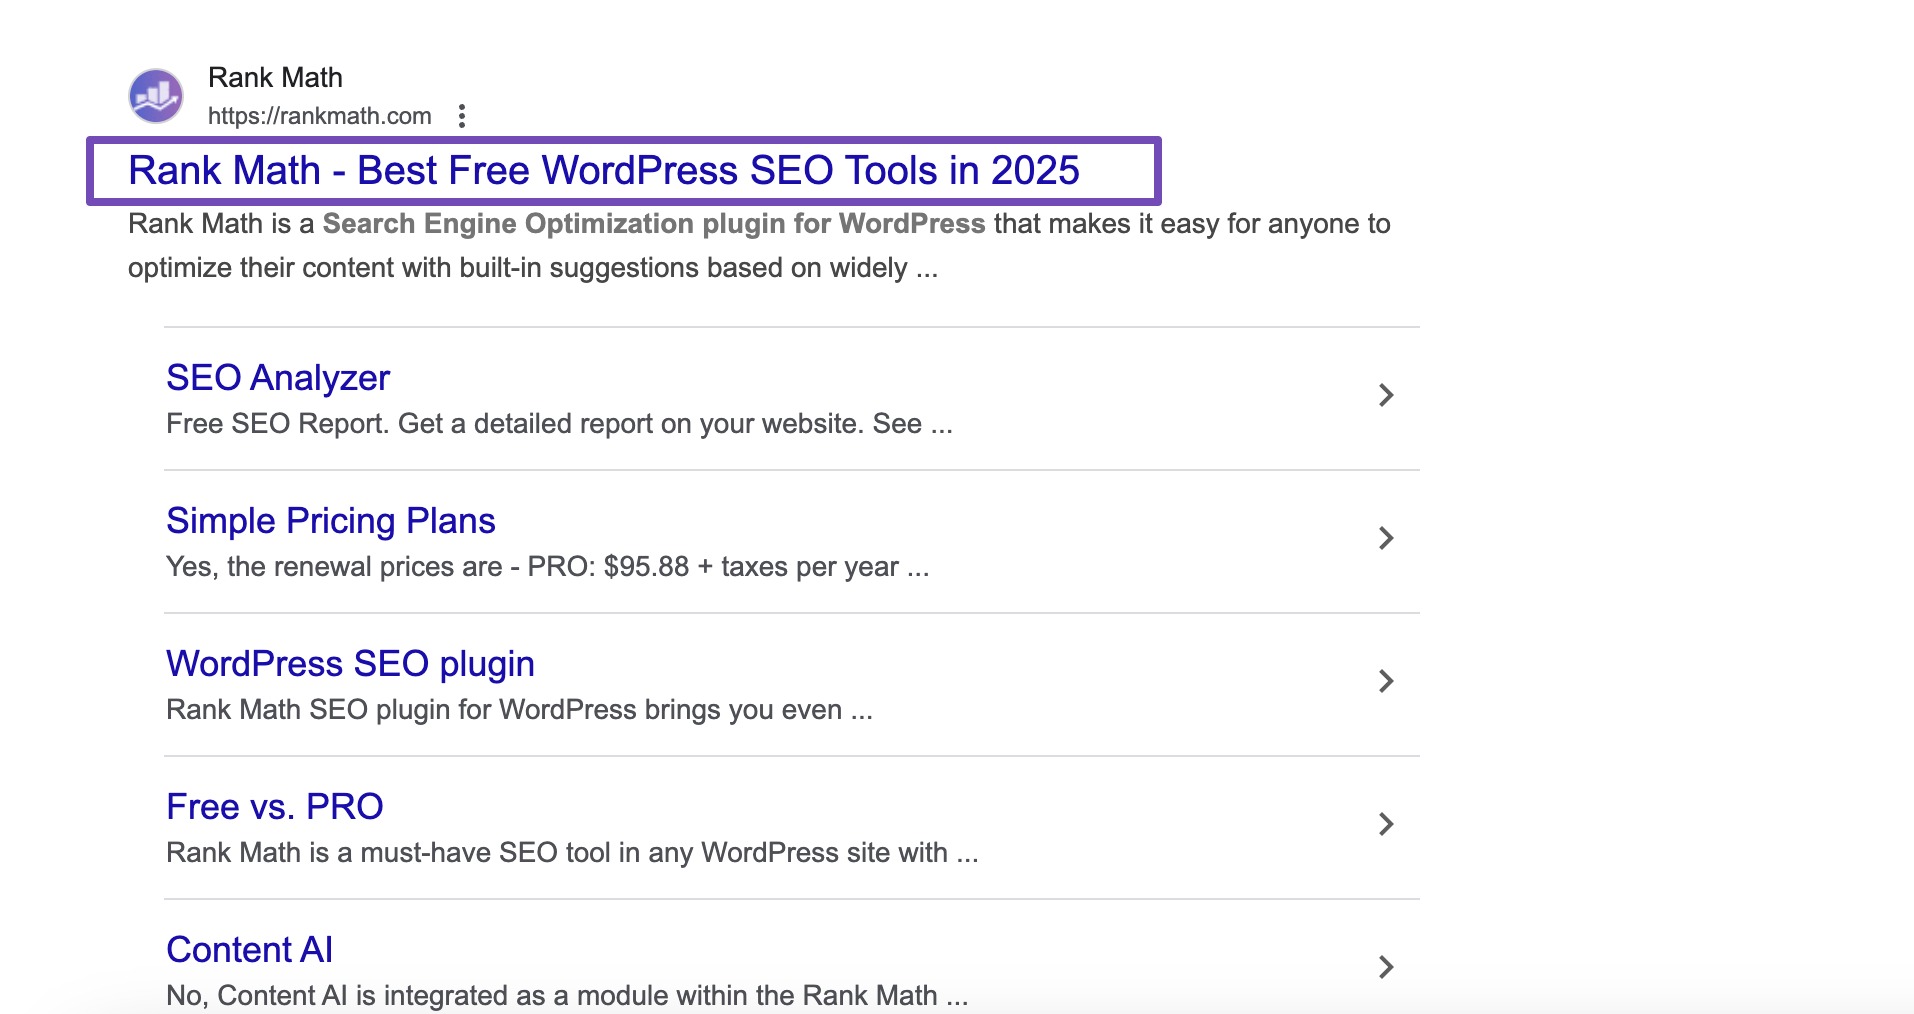The height and width of the screenshot is (1014, 1914).
Task: Open the three-dot menu beside rankmath.com
Action: point(461,116)
